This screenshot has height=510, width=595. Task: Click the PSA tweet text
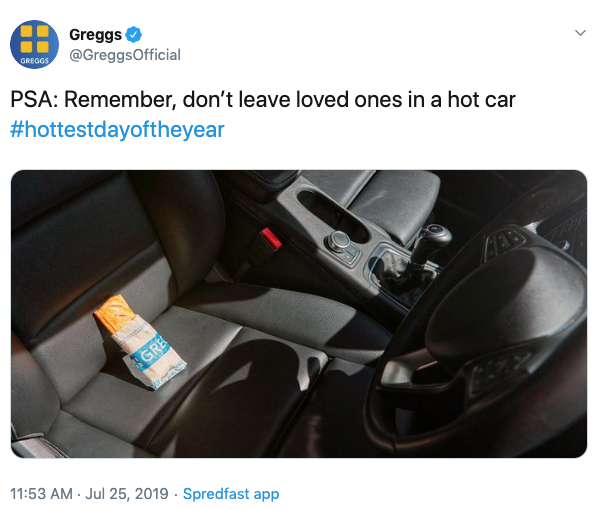[263, 100]
